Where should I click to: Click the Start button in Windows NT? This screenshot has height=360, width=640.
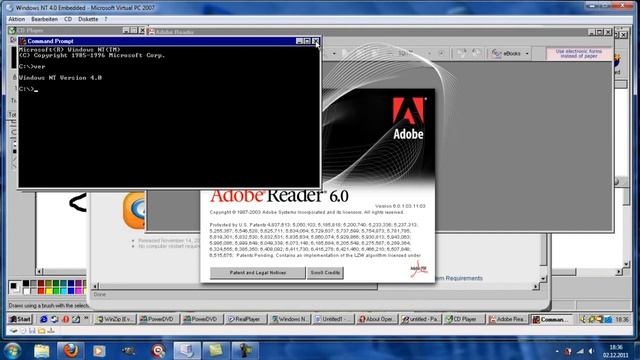tap(20, 319)
